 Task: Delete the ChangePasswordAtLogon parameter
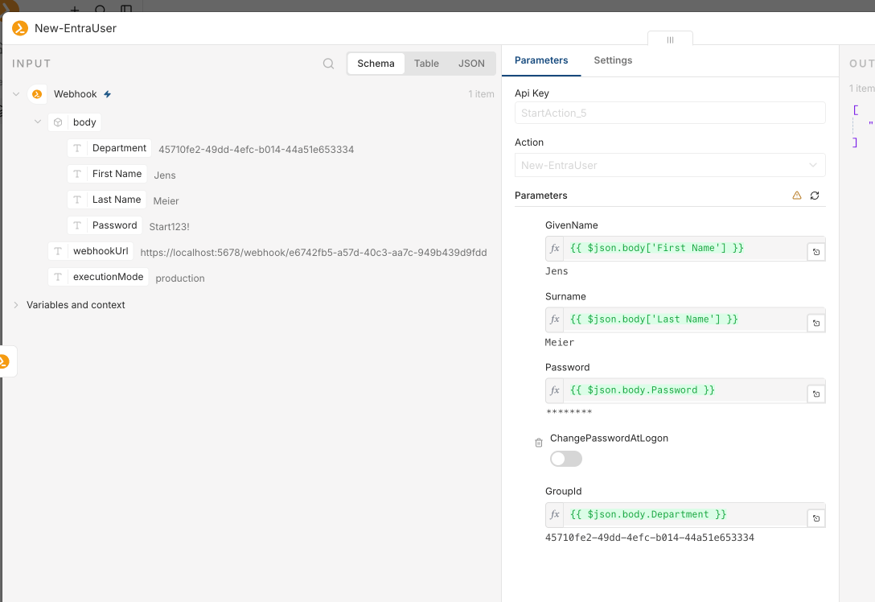tap(539, 442)
